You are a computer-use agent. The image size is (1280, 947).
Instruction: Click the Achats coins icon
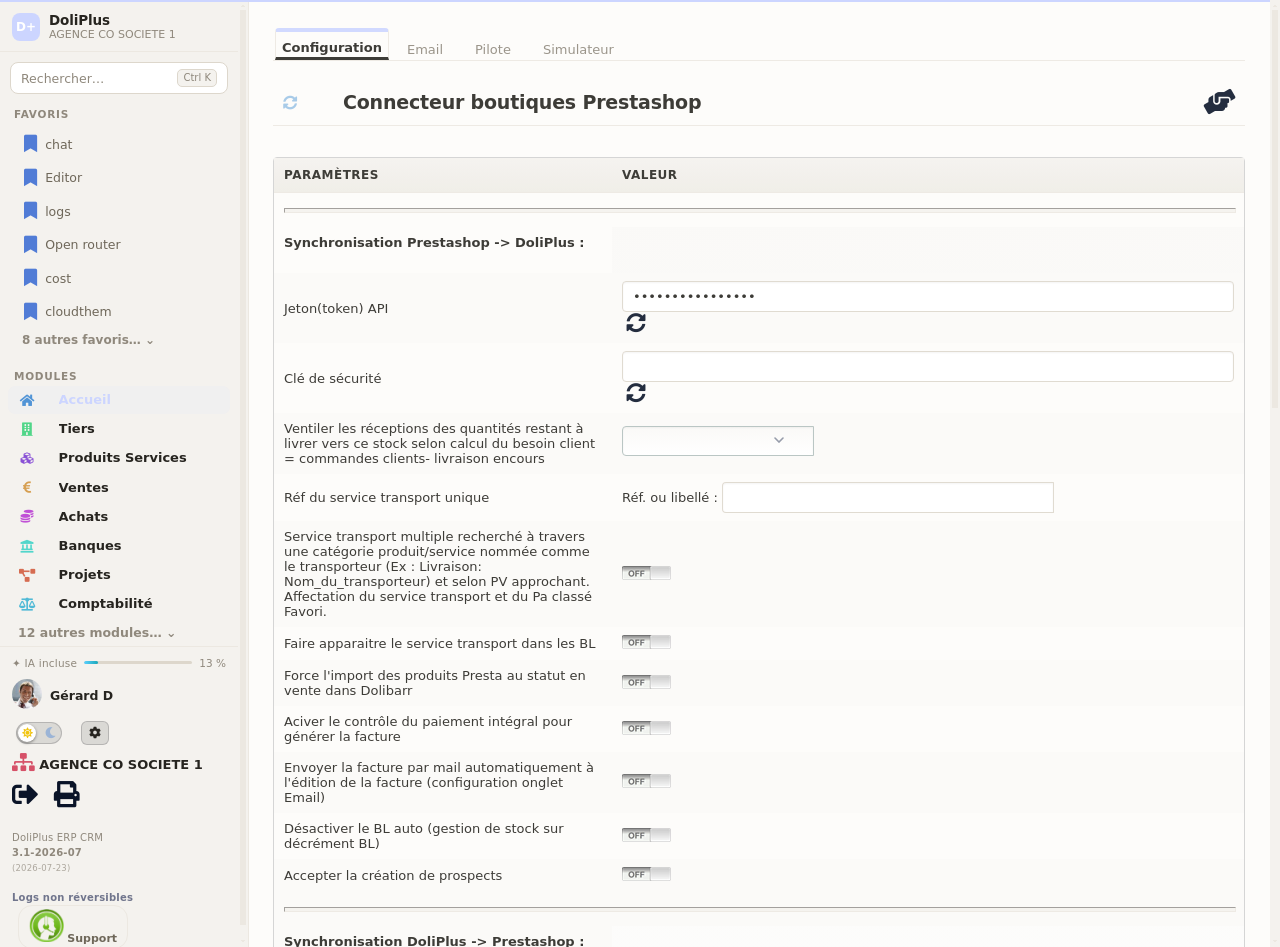pyautogui.click(x=27, y=517)
